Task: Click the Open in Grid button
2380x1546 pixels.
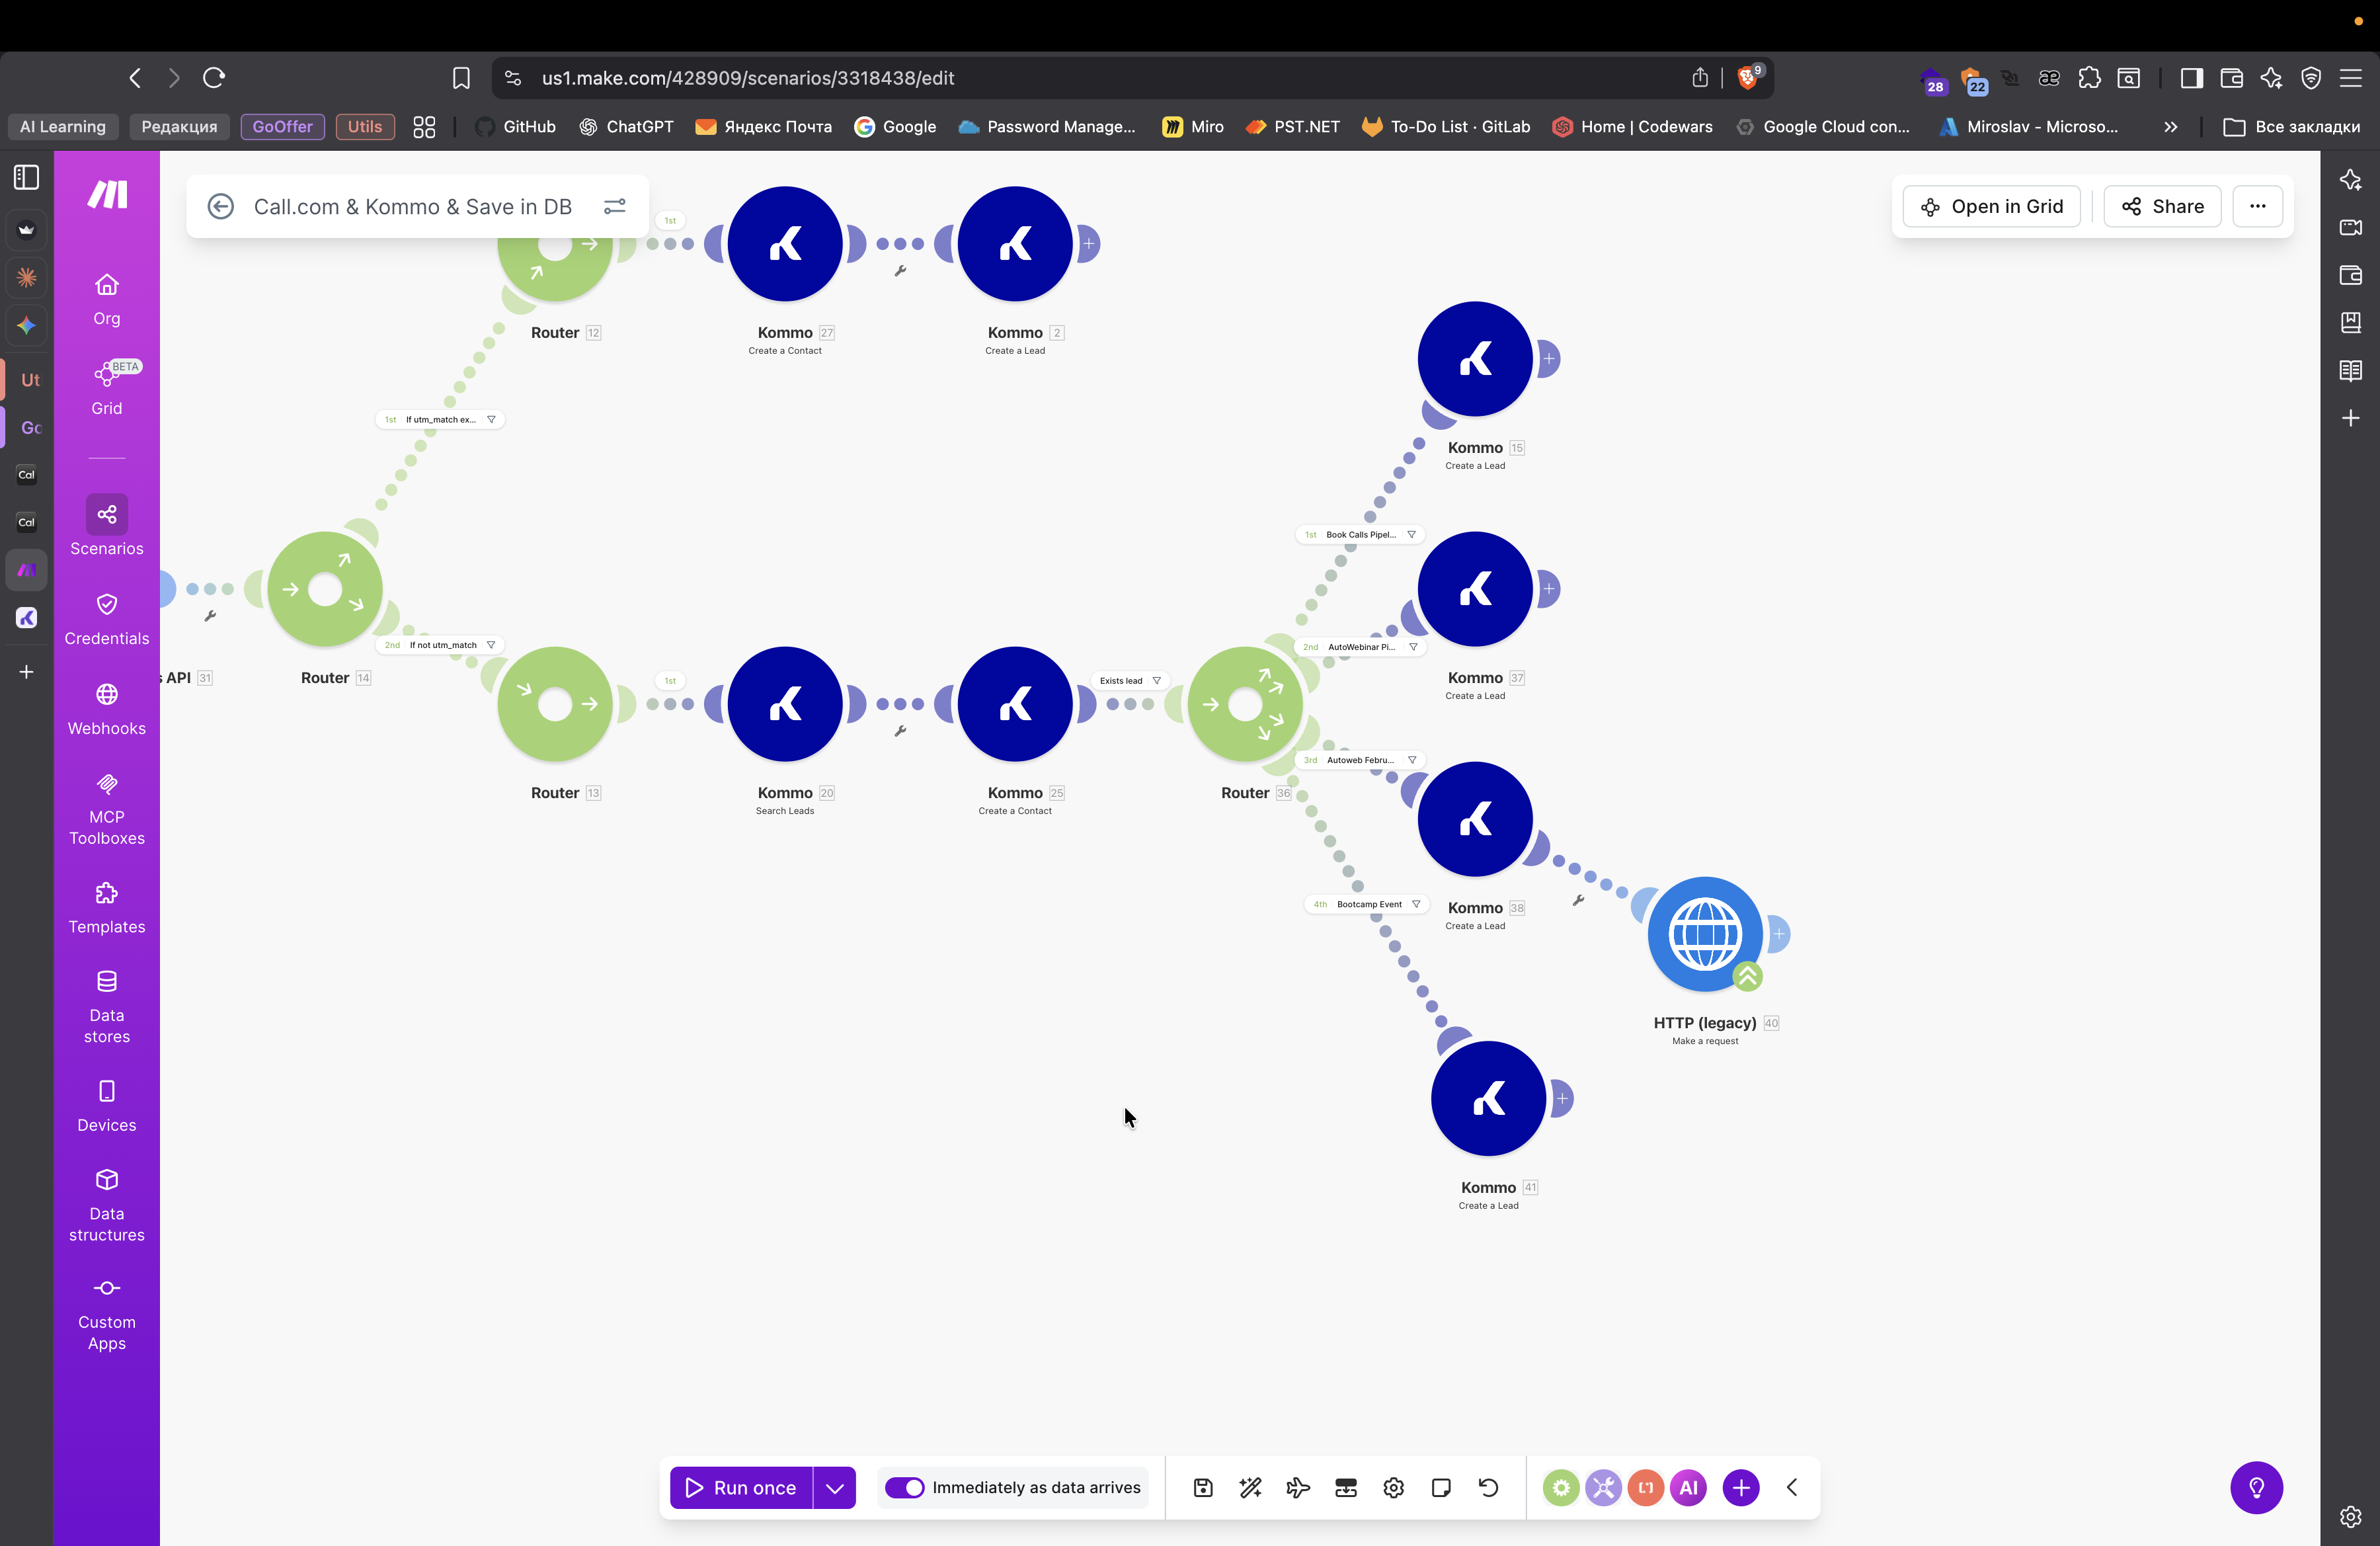Action: click(x=1991, y=206)
